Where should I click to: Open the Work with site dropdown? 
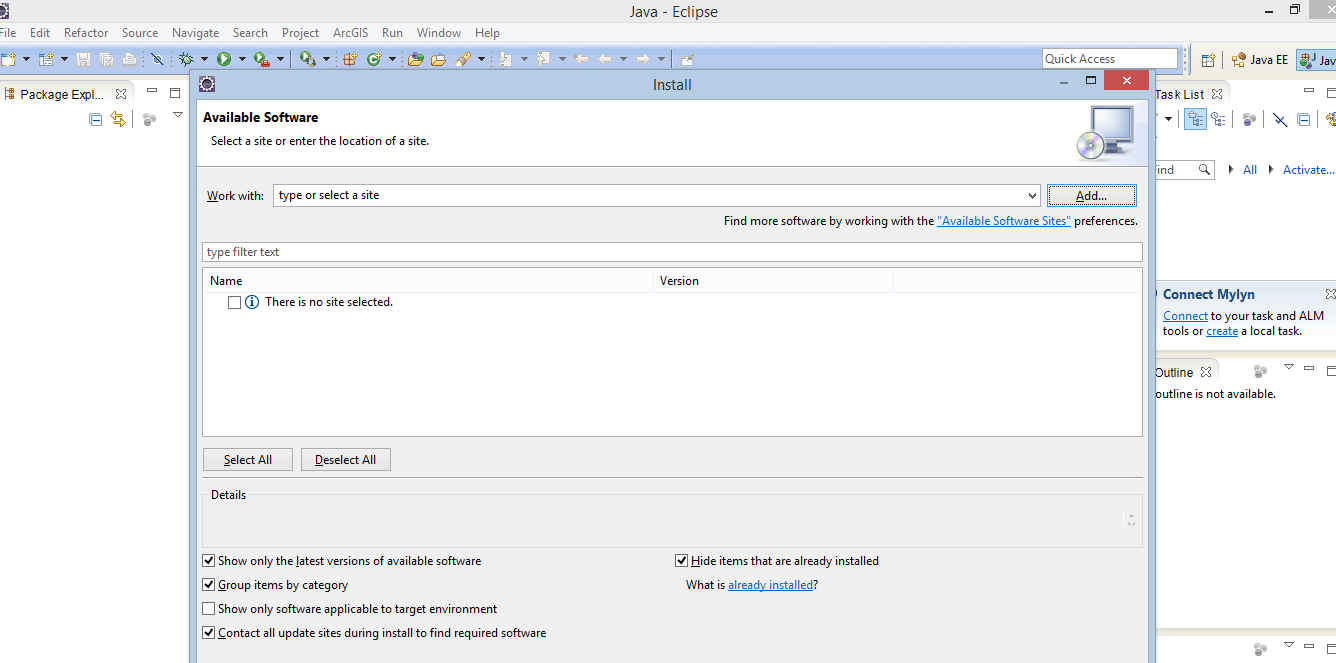[1034, 195]
